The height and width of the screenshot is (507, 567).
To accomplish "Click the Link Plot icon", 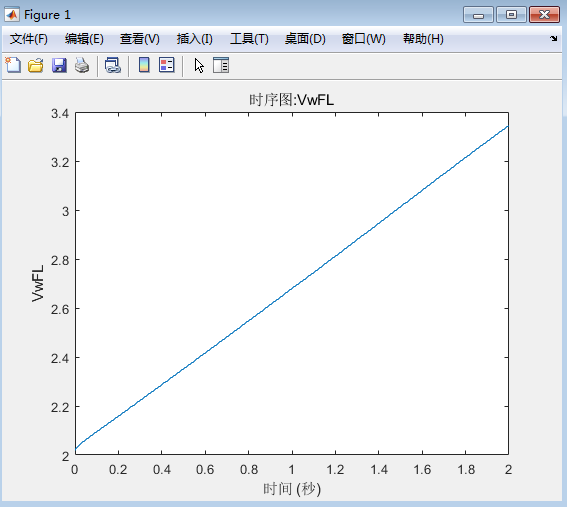I will click(x=112, y=65).
